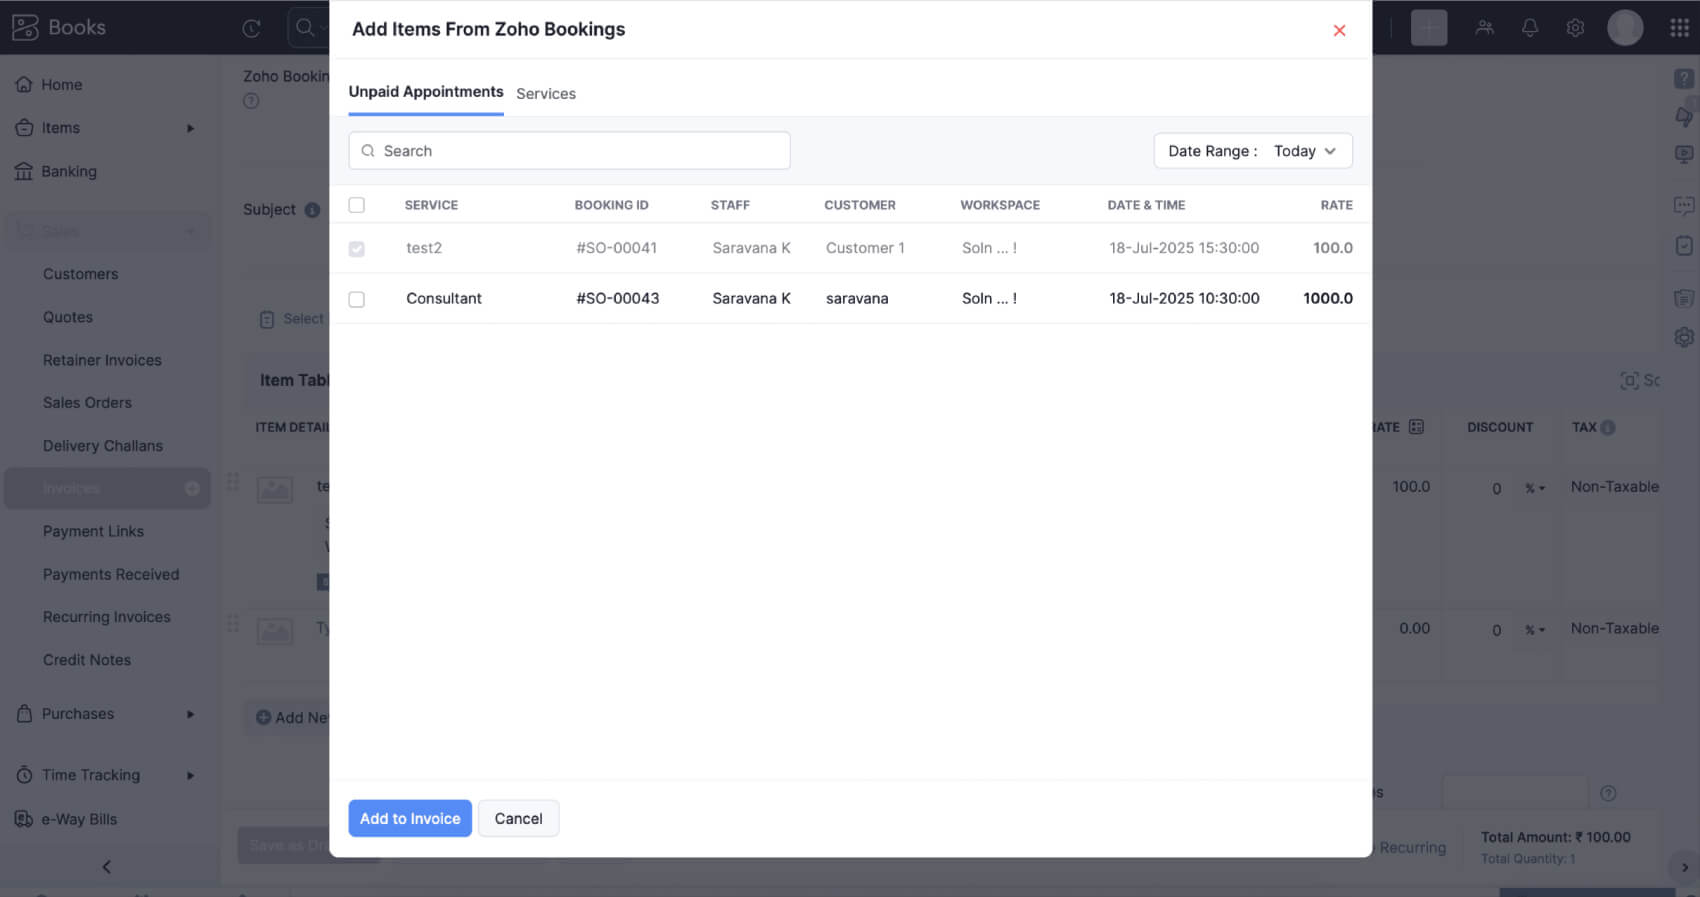This screenshot has height=897, width=1700.
Task: Open Home in the sidebar
Action: click(x=62, y=85)
